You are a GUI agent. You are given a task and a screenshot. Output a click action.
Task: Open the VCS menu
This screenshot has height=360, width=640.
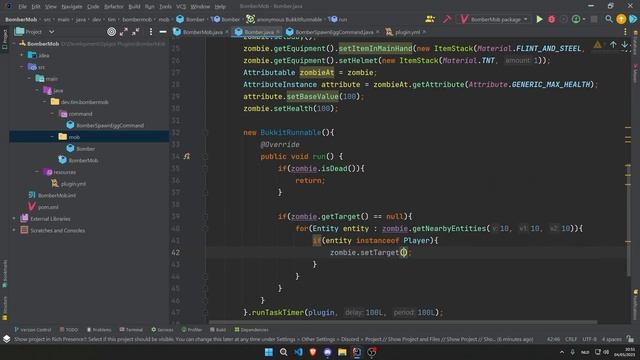click(181, 7)
